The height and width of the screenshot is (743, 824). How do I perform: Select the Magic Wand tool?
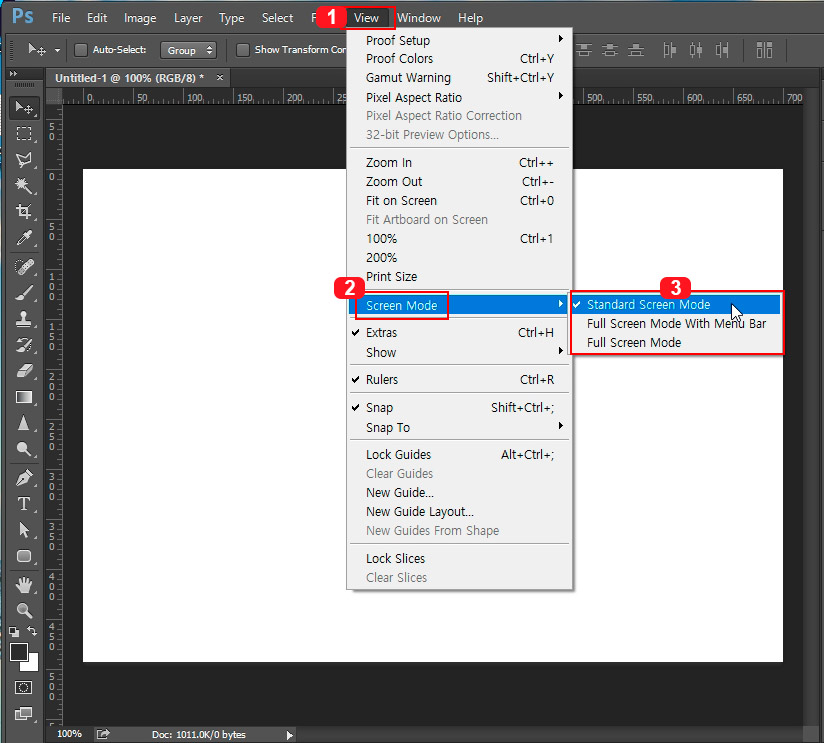(24, 185)
